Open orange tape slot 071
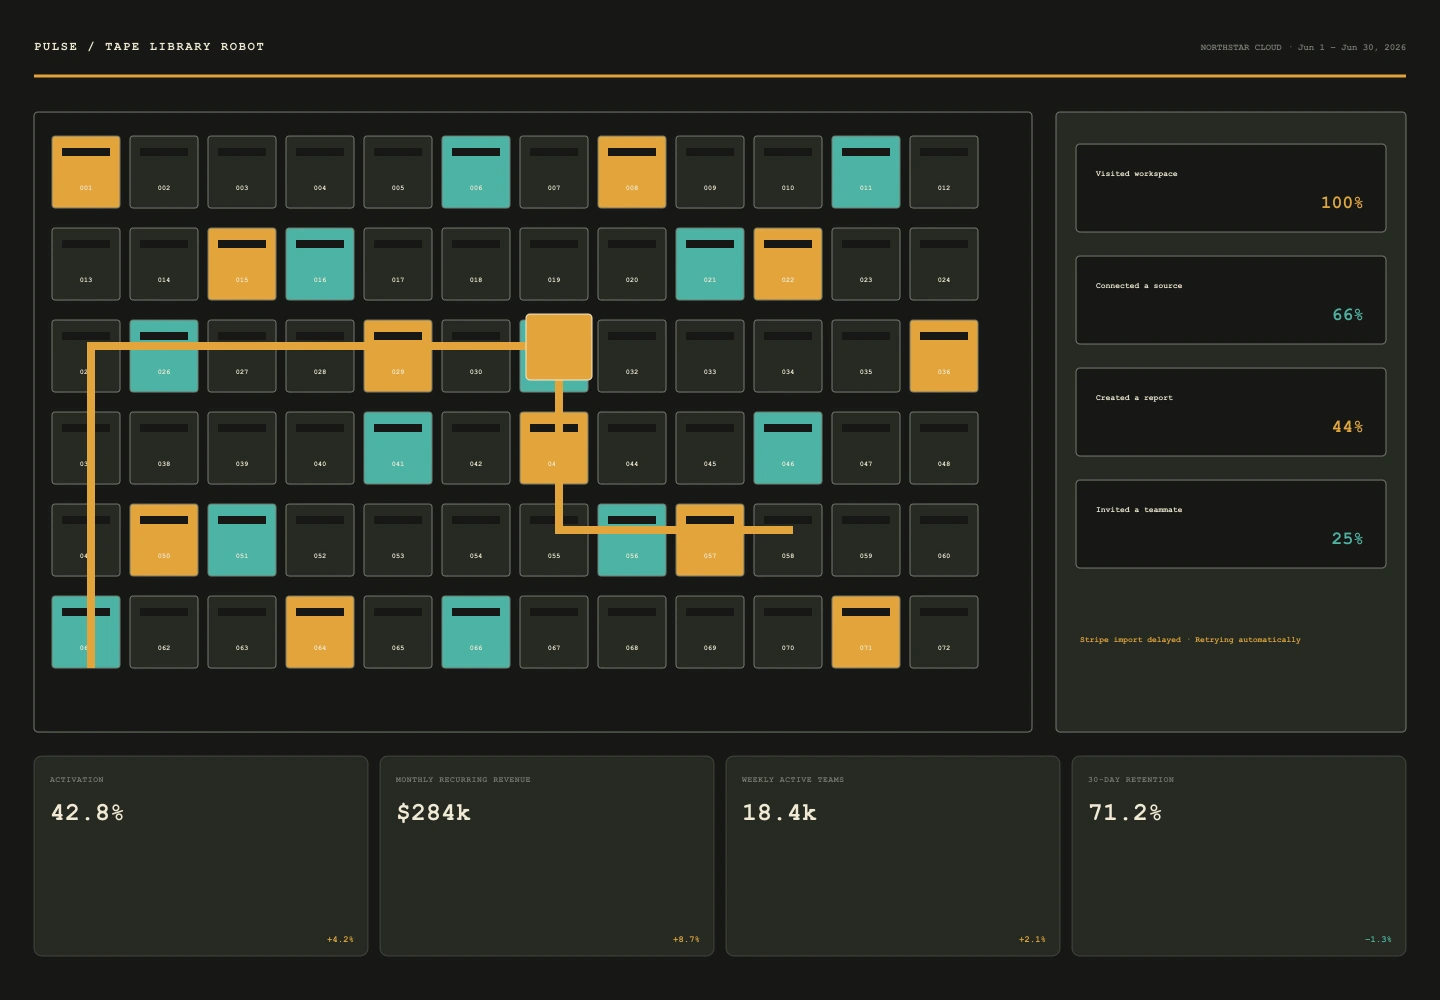This screenshot has height=1000, width=1440. pos(866,632)
